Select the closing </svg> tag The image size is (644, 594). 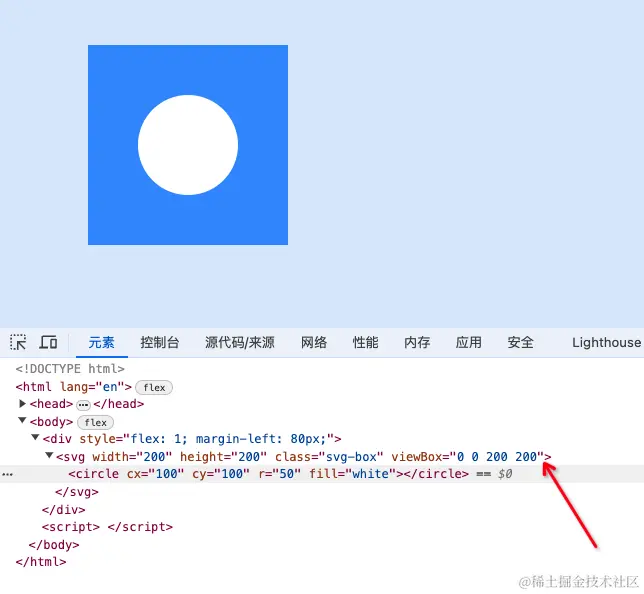pyautogui.click(x=77, y=492)
